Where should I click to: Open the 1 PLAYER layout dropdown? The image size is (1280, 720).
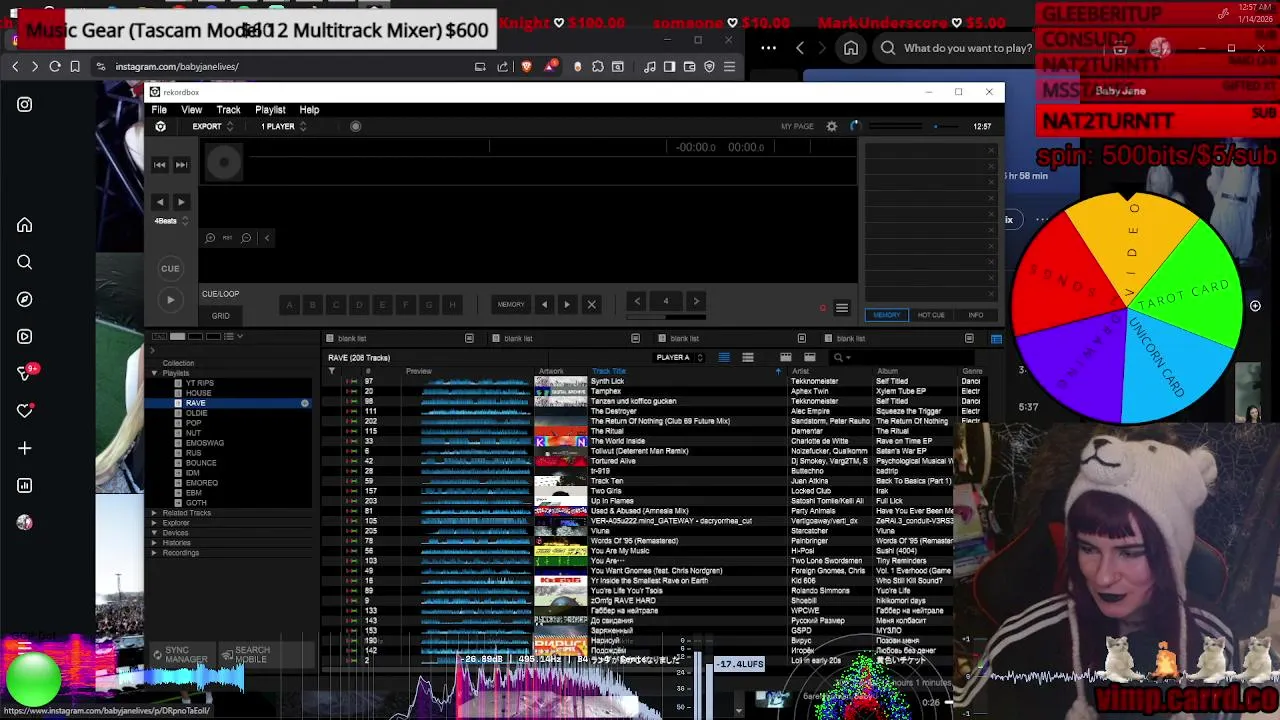tap(283, 126)
